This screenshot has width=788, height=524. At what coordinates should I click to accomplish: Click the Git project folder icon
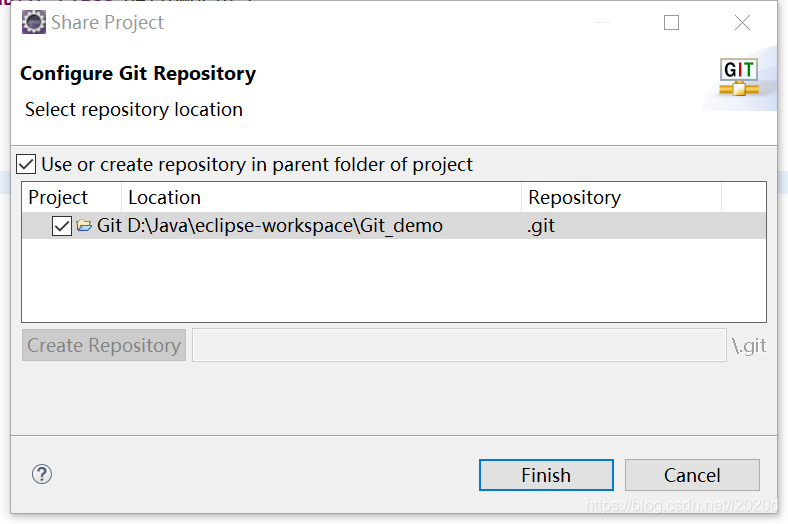(84, 226)
